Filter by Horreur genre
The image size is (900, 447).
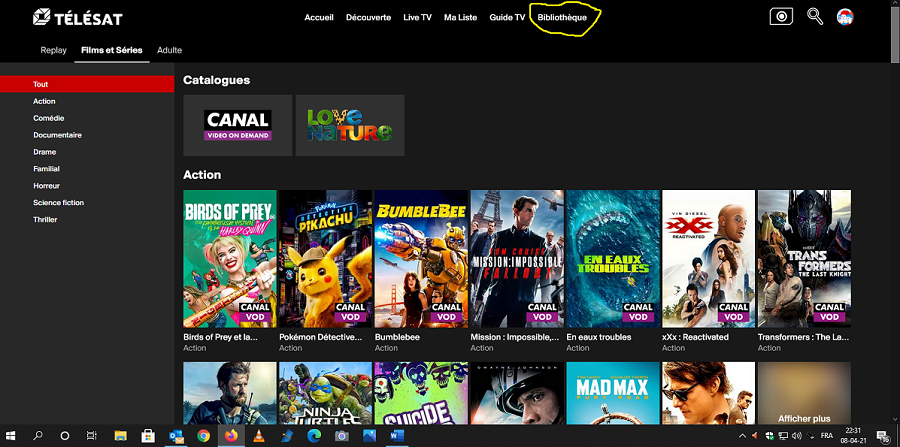pyautogui.click(x=46, y=186)
